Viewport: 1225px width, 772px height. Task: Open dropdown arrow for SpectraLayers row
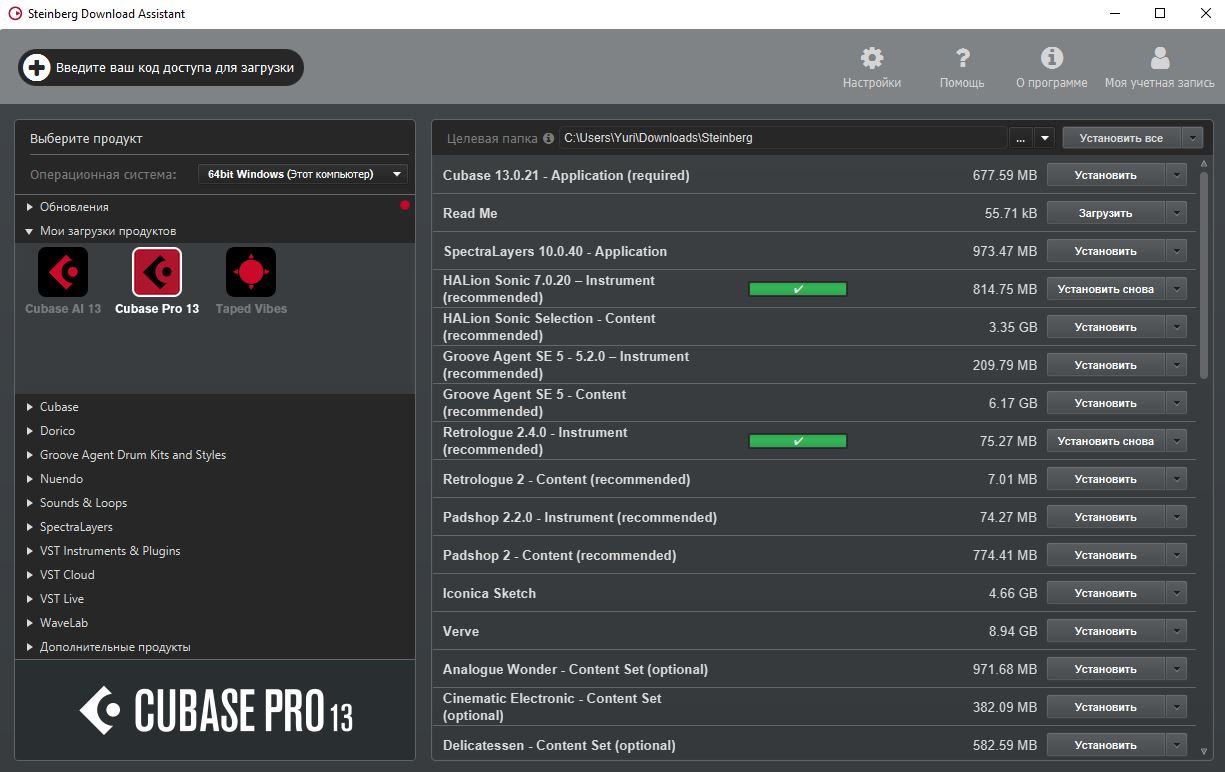click(x=1176, y=251)
